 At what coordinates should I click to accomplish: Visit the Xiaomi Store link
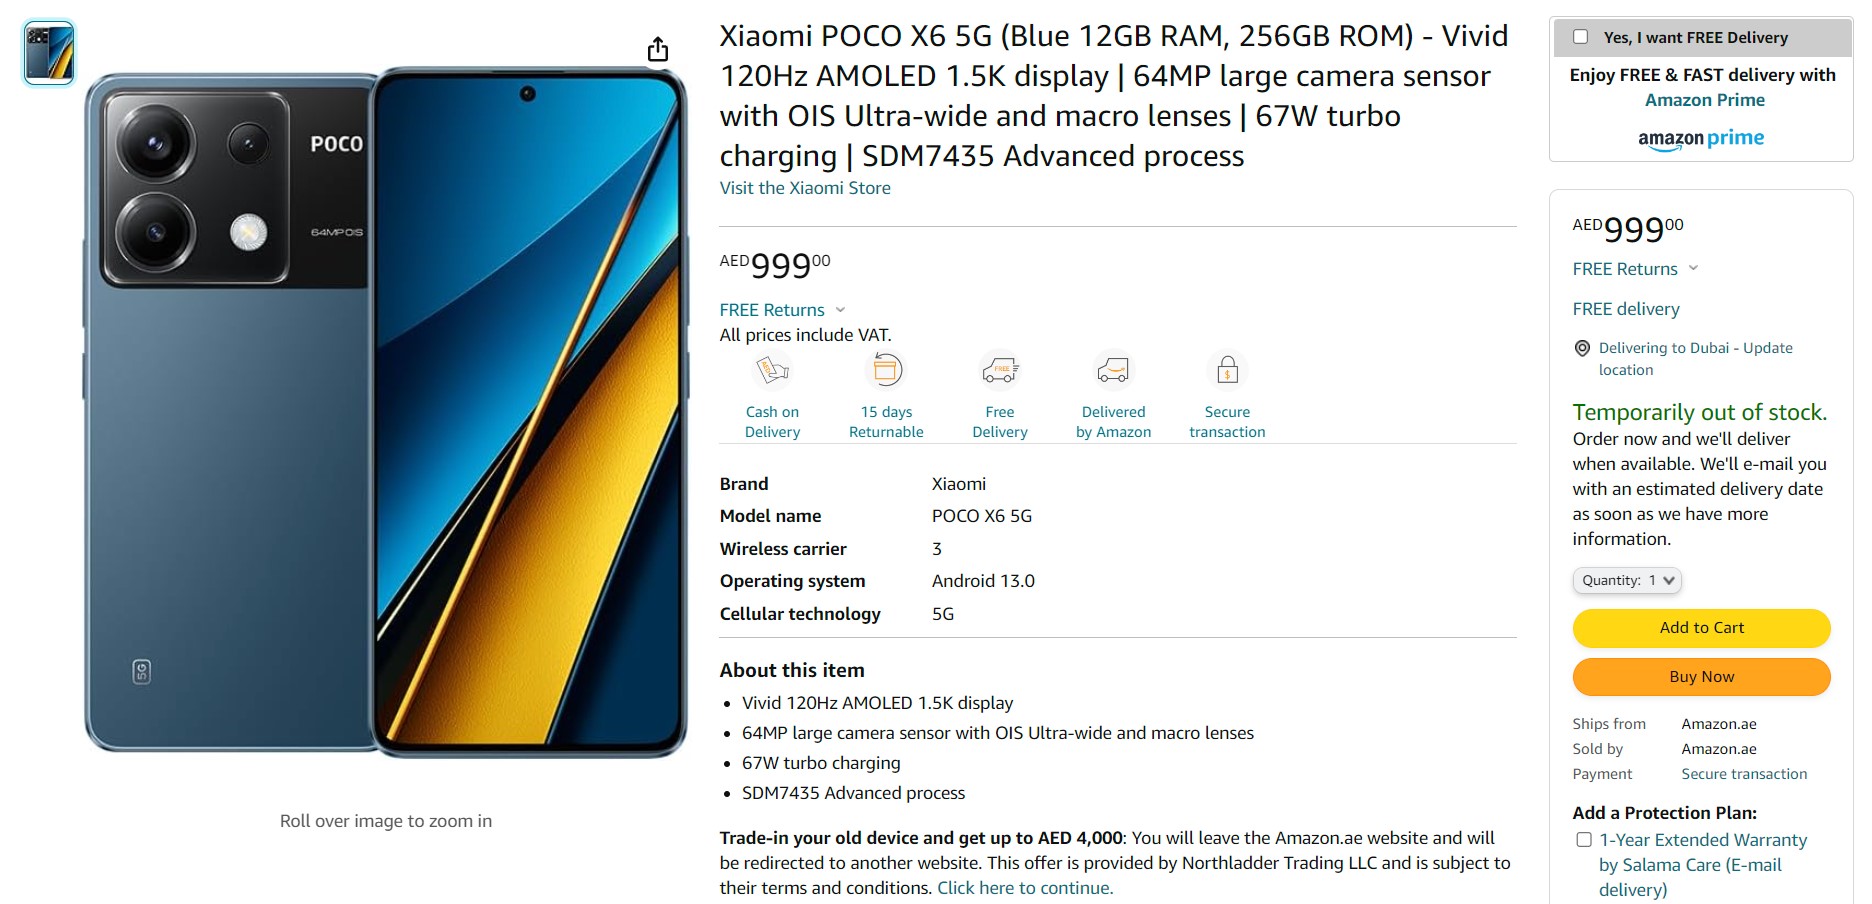805,188
